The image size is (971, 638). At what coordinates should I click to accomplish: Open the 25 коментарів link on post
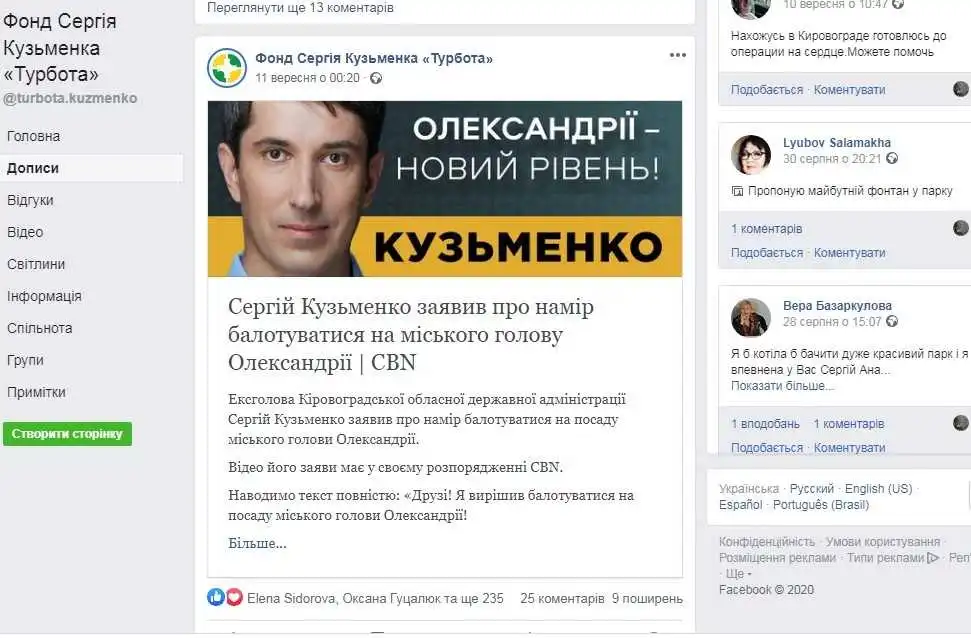click(562, 598)
